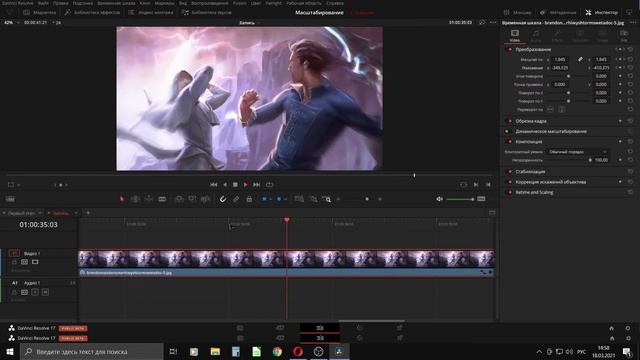The height and width of the screenshot is (360, 640).
Task: Switch to Inspector File tab
Action: pos(624,36)
